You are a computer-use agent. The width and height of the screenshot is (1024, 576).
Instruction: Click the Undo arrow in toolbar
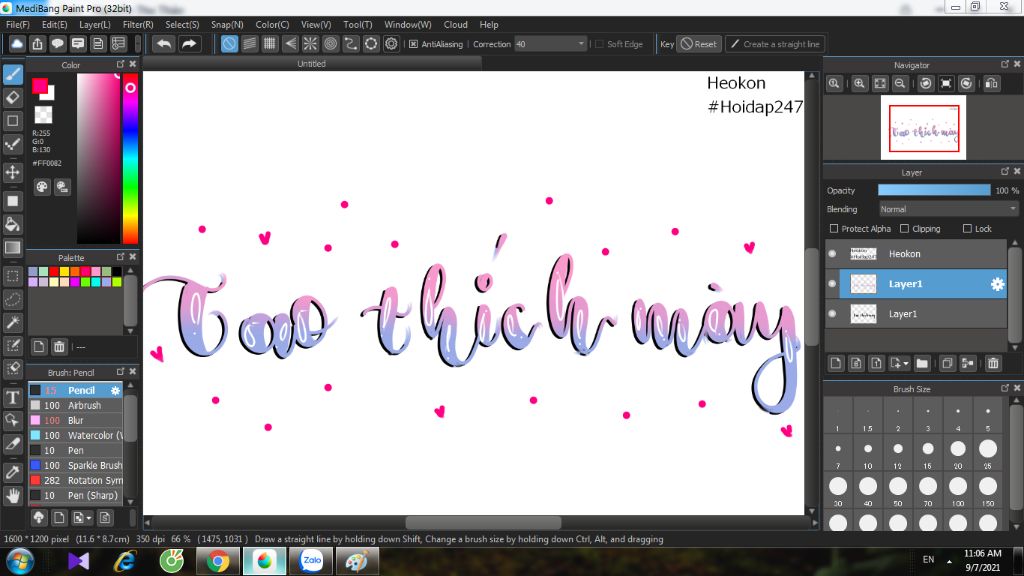click(x=163, y=44)
